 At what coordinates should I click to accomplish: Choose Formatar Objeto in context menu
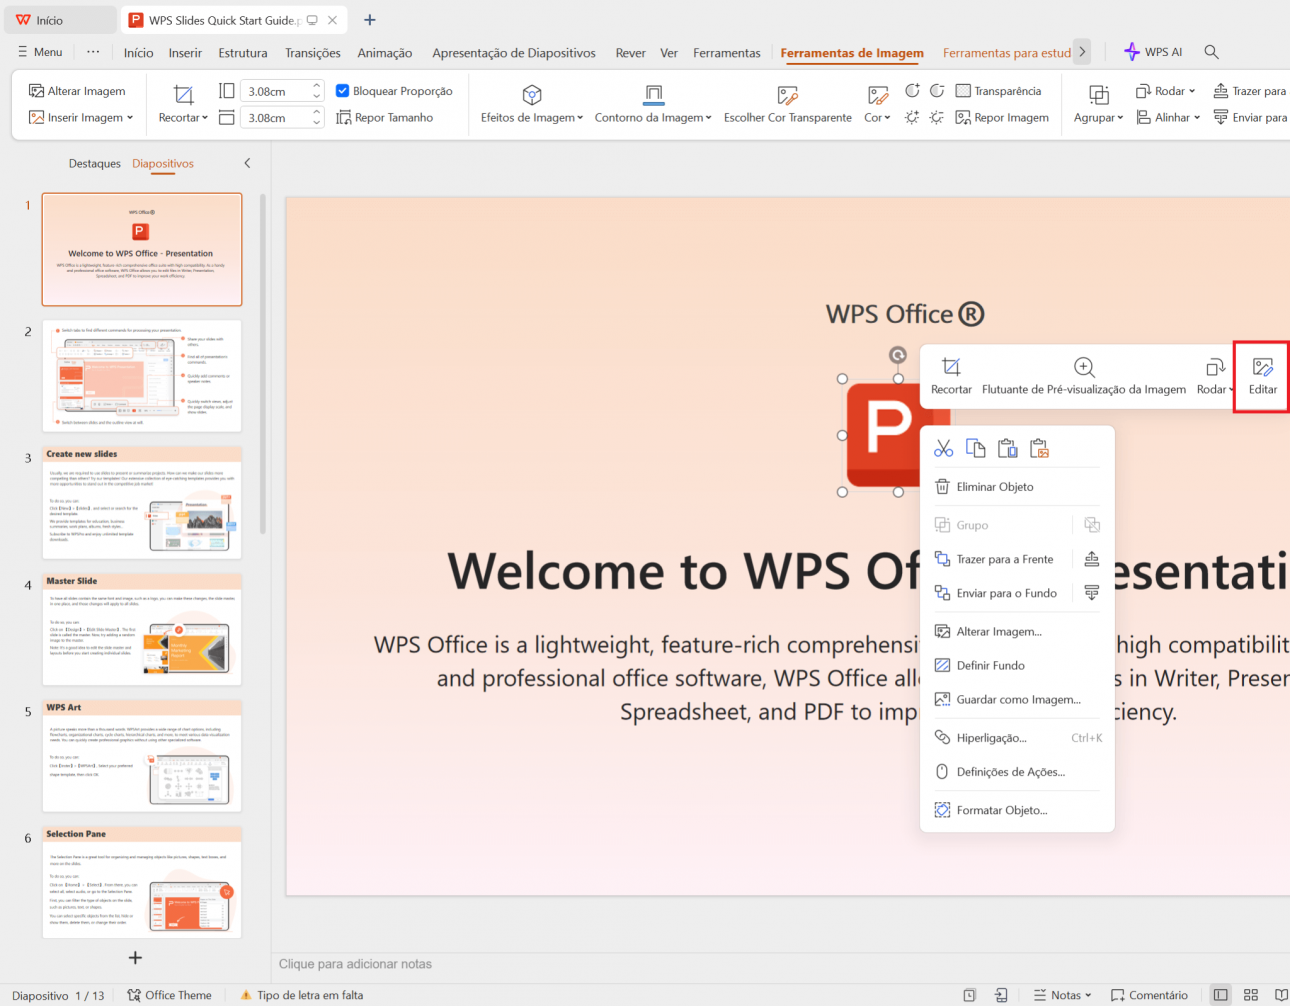[1017, 810]
